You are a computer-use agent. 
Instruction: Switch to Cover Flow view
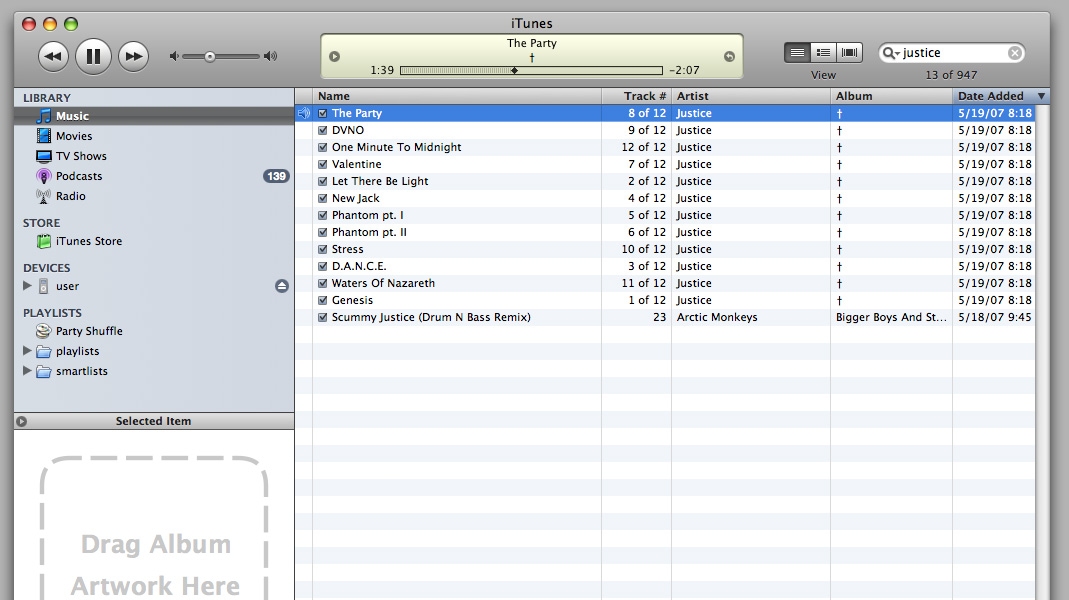click(x=849, y=52)
